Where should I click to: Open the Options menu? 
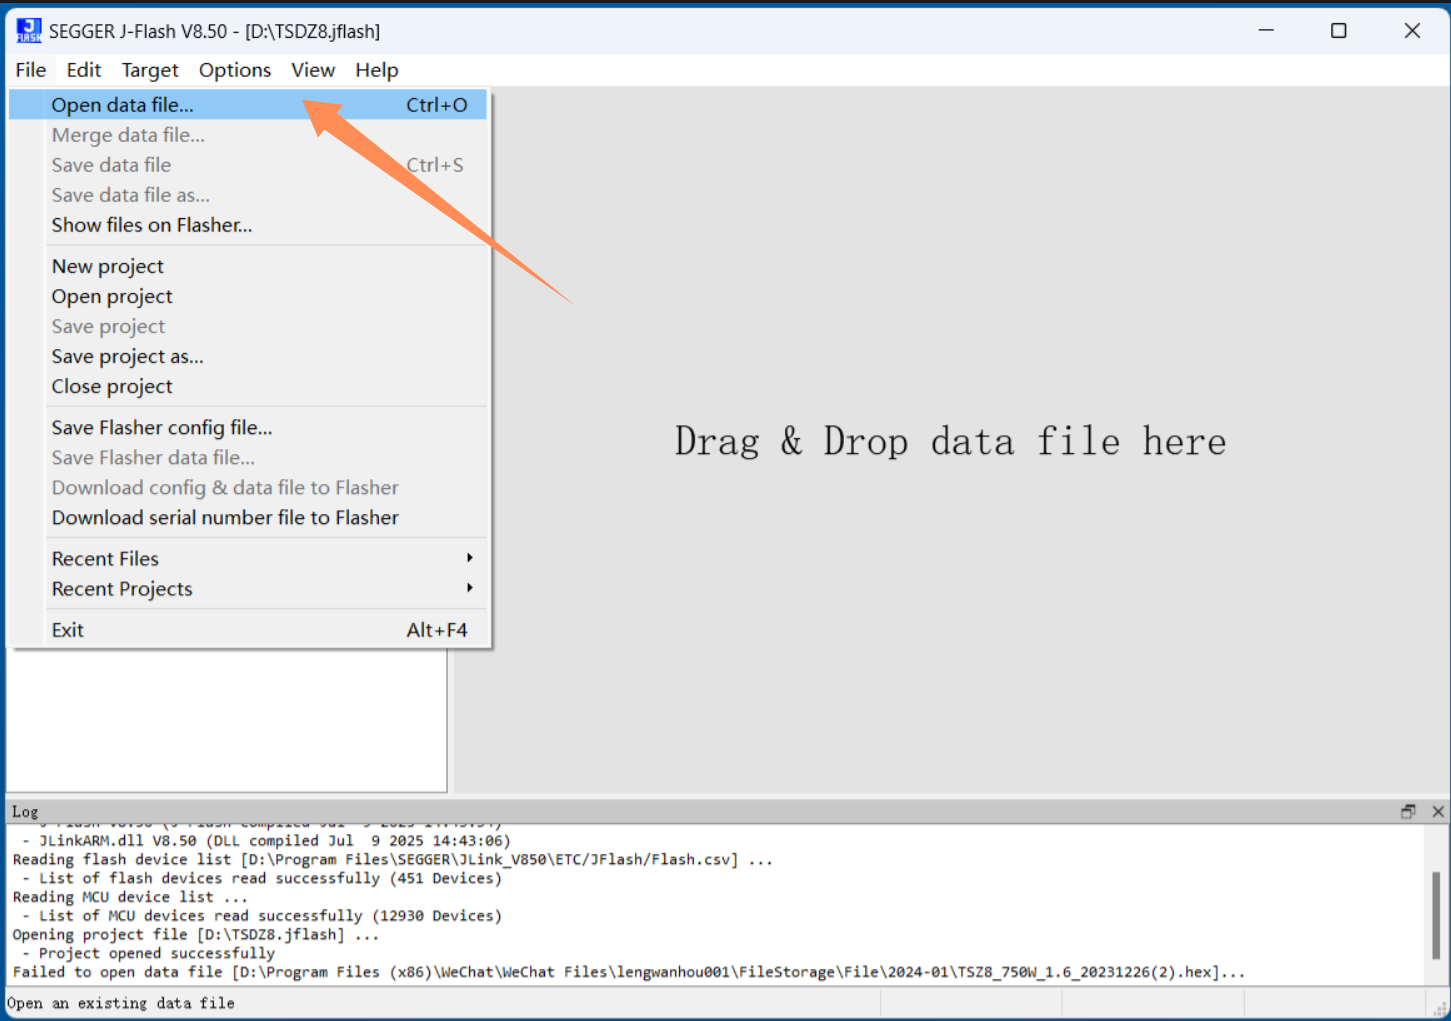pyautogui.click(x=235, y=70)
